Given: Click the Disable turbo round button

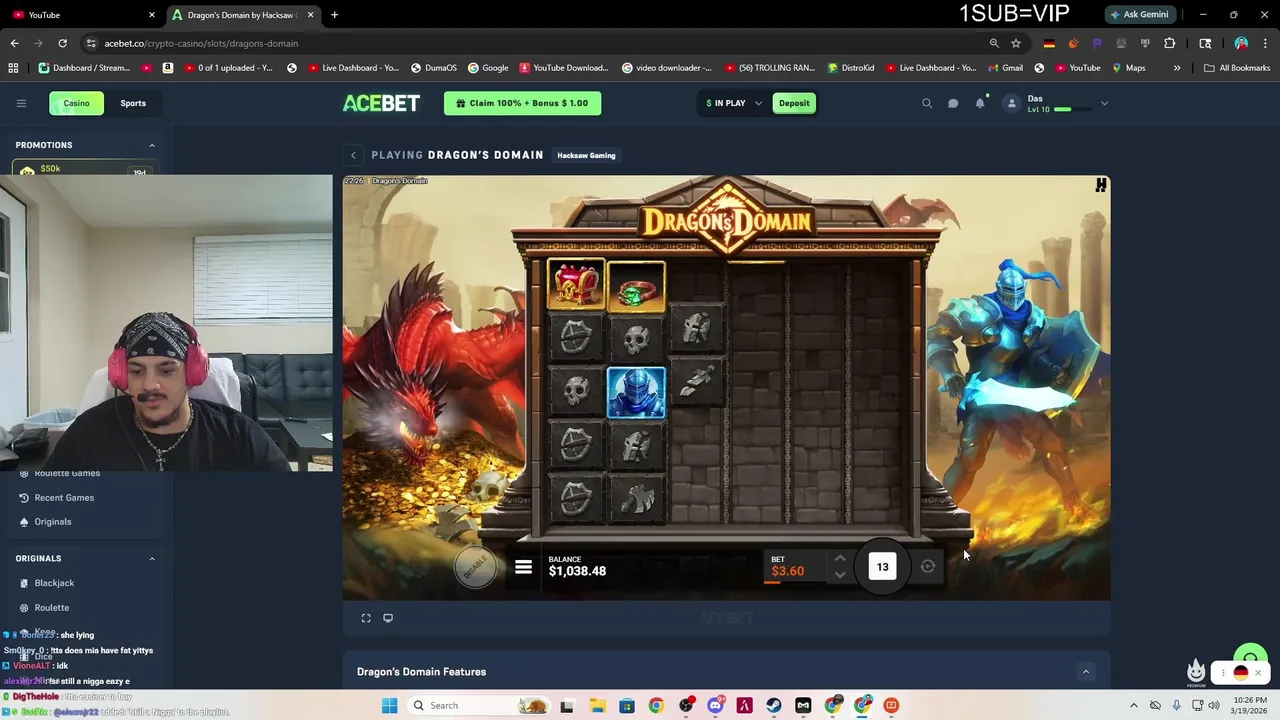Looking at the screenshot, I should coord(475,567).
